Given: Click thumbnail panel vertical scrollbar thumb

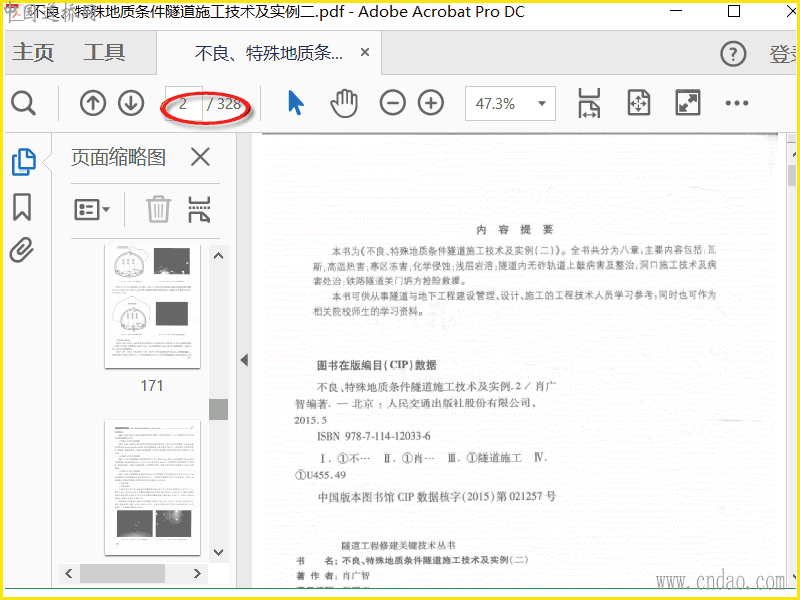Looking at the screenshot, I should pos(218,410).
